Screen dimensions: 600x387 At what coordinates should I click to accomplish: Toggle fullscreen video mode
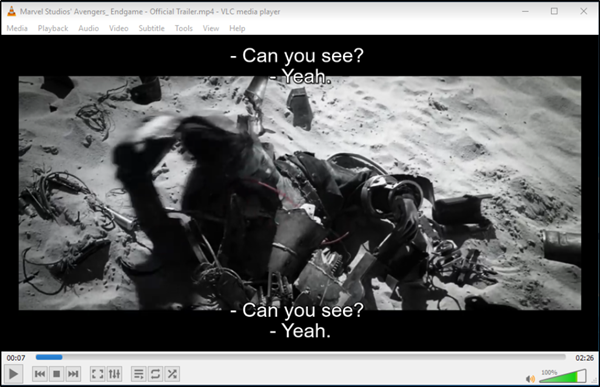point(98,374)
